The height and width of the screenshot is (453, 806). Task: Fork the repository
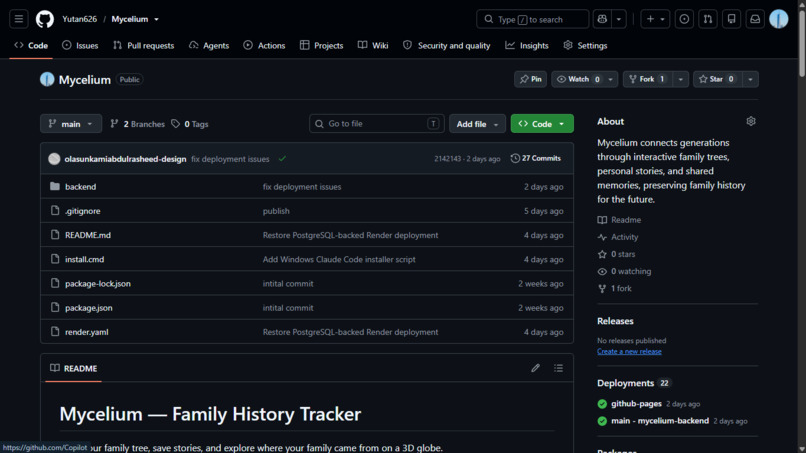(x=648, y=79)
